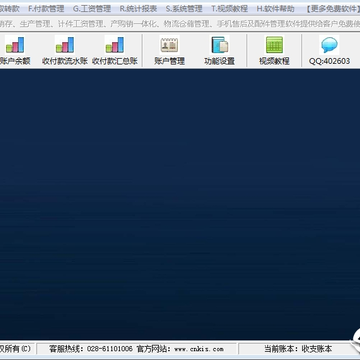
Task: Open QQ:402603 chat bubble contact
Action: point(329,51)
